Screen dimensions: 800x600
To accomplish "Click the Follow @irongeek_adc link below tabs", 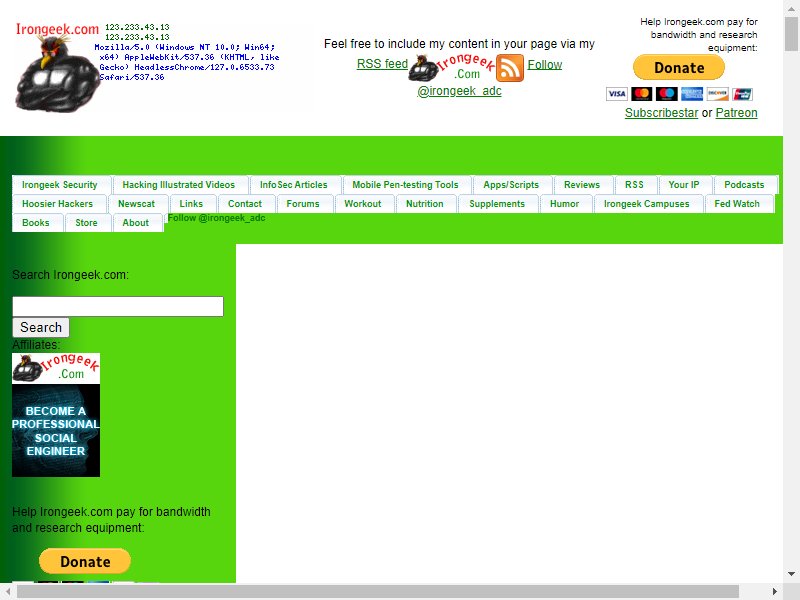I will [x=216, y=218].
